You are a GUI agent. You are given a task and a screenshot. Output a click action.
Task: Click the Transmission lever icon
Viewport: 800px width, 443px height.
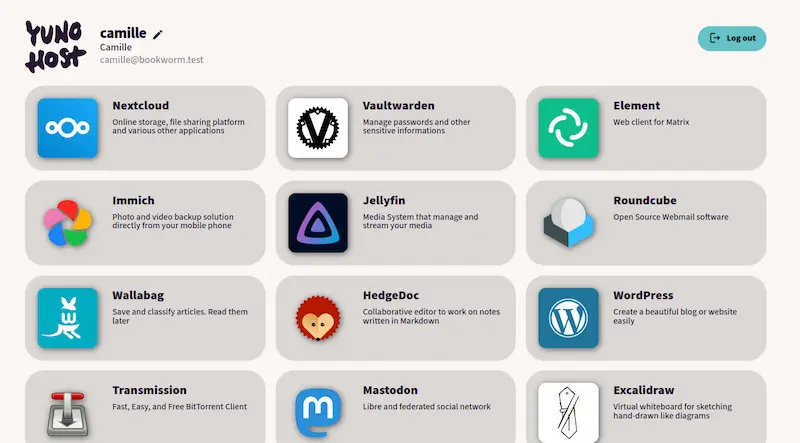pyautogui.click(x=67, y=413)
